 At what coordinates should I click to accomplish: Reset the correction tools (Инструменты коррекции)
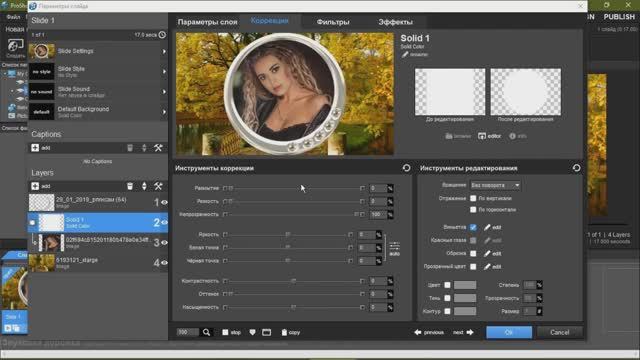(406, 168)
